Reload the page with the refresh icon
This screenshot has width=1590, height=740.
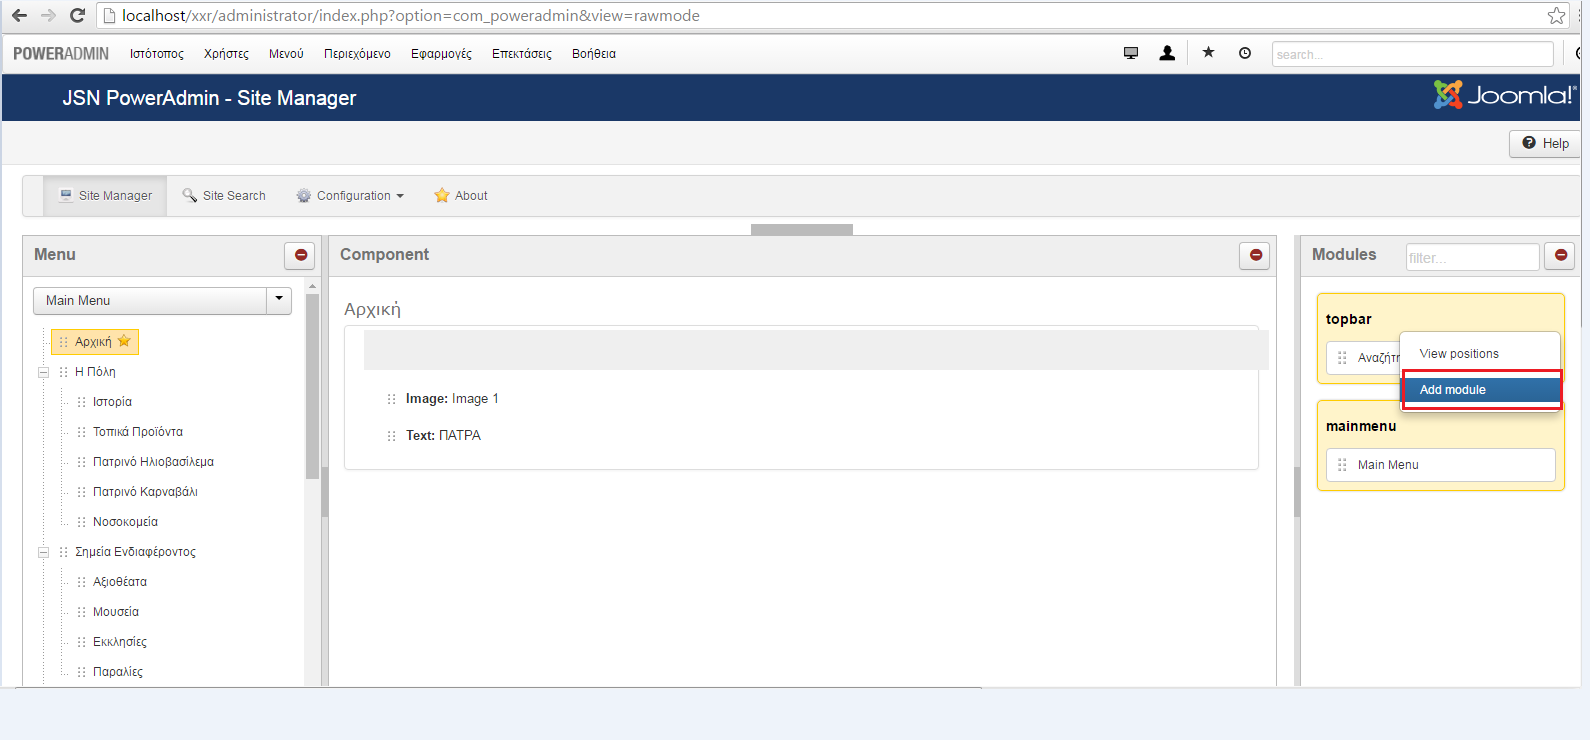point(77,15)
